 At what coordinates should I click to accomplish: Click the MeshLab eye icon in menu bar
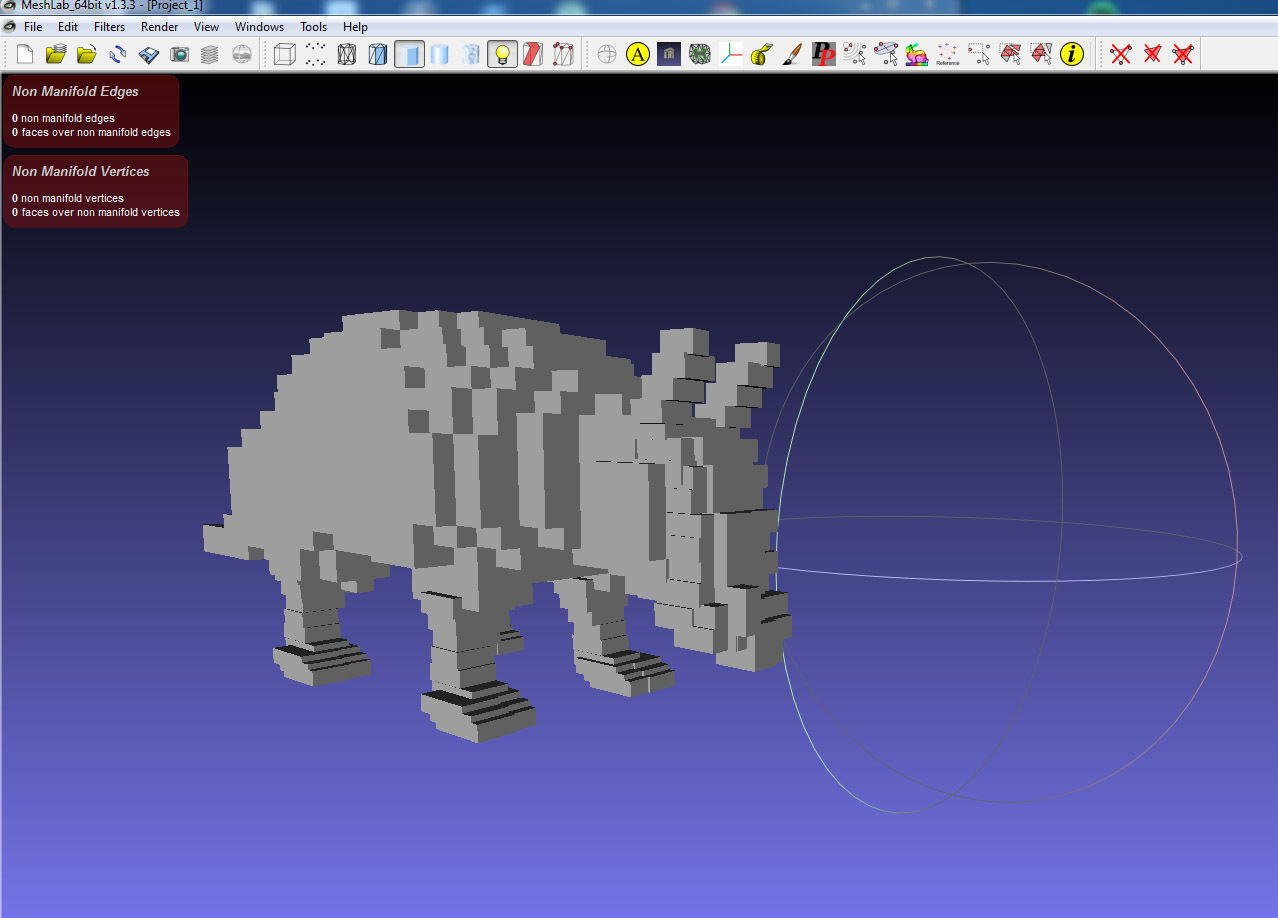point(9,27)
